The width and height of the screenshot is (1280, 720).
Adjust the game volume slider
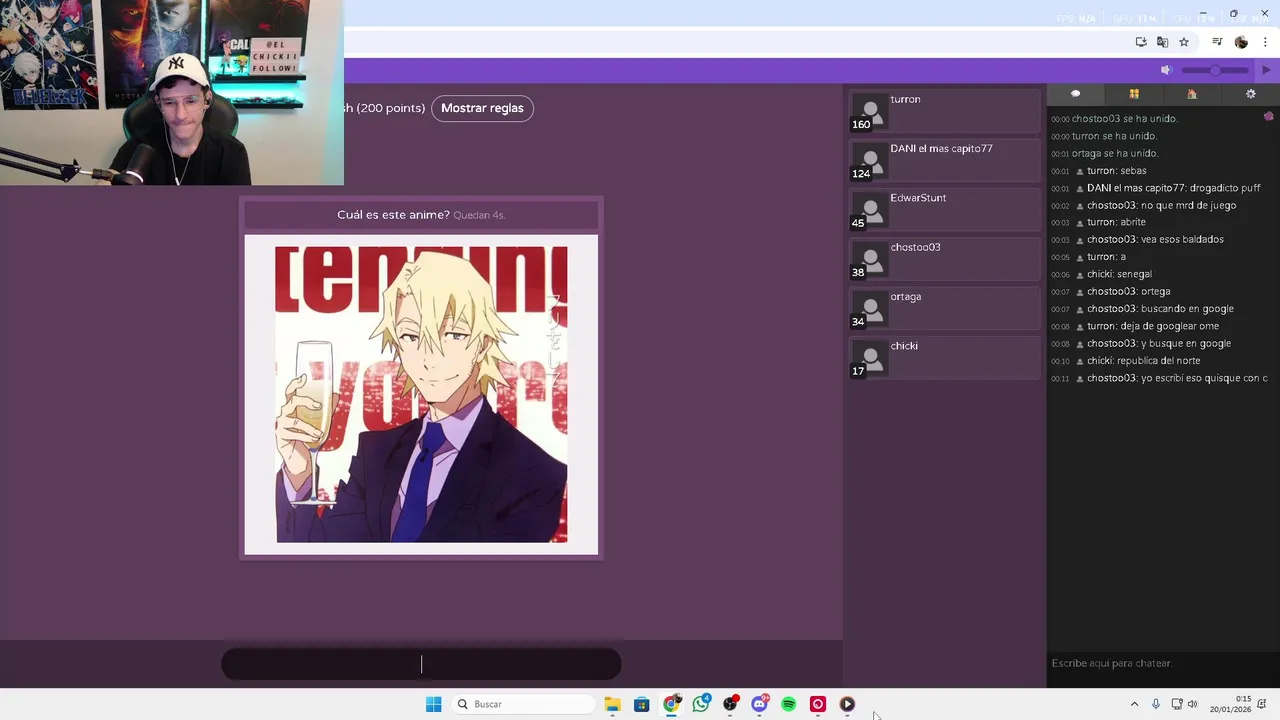[x=1215, y=70]
